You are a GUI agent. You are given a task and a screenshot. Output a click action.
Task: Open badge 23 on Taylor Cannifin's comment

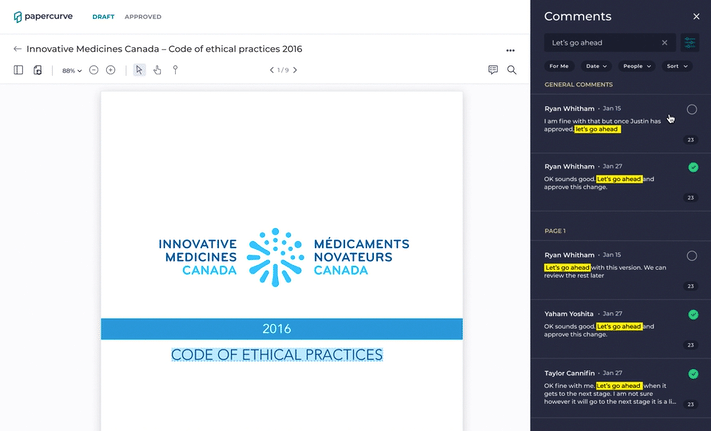click(x=691, y=404)
